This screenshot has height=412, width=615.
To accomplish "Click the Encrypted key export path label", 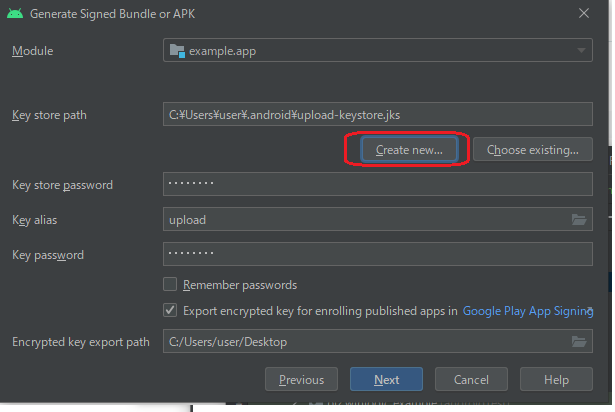I will tap(81, 342).
